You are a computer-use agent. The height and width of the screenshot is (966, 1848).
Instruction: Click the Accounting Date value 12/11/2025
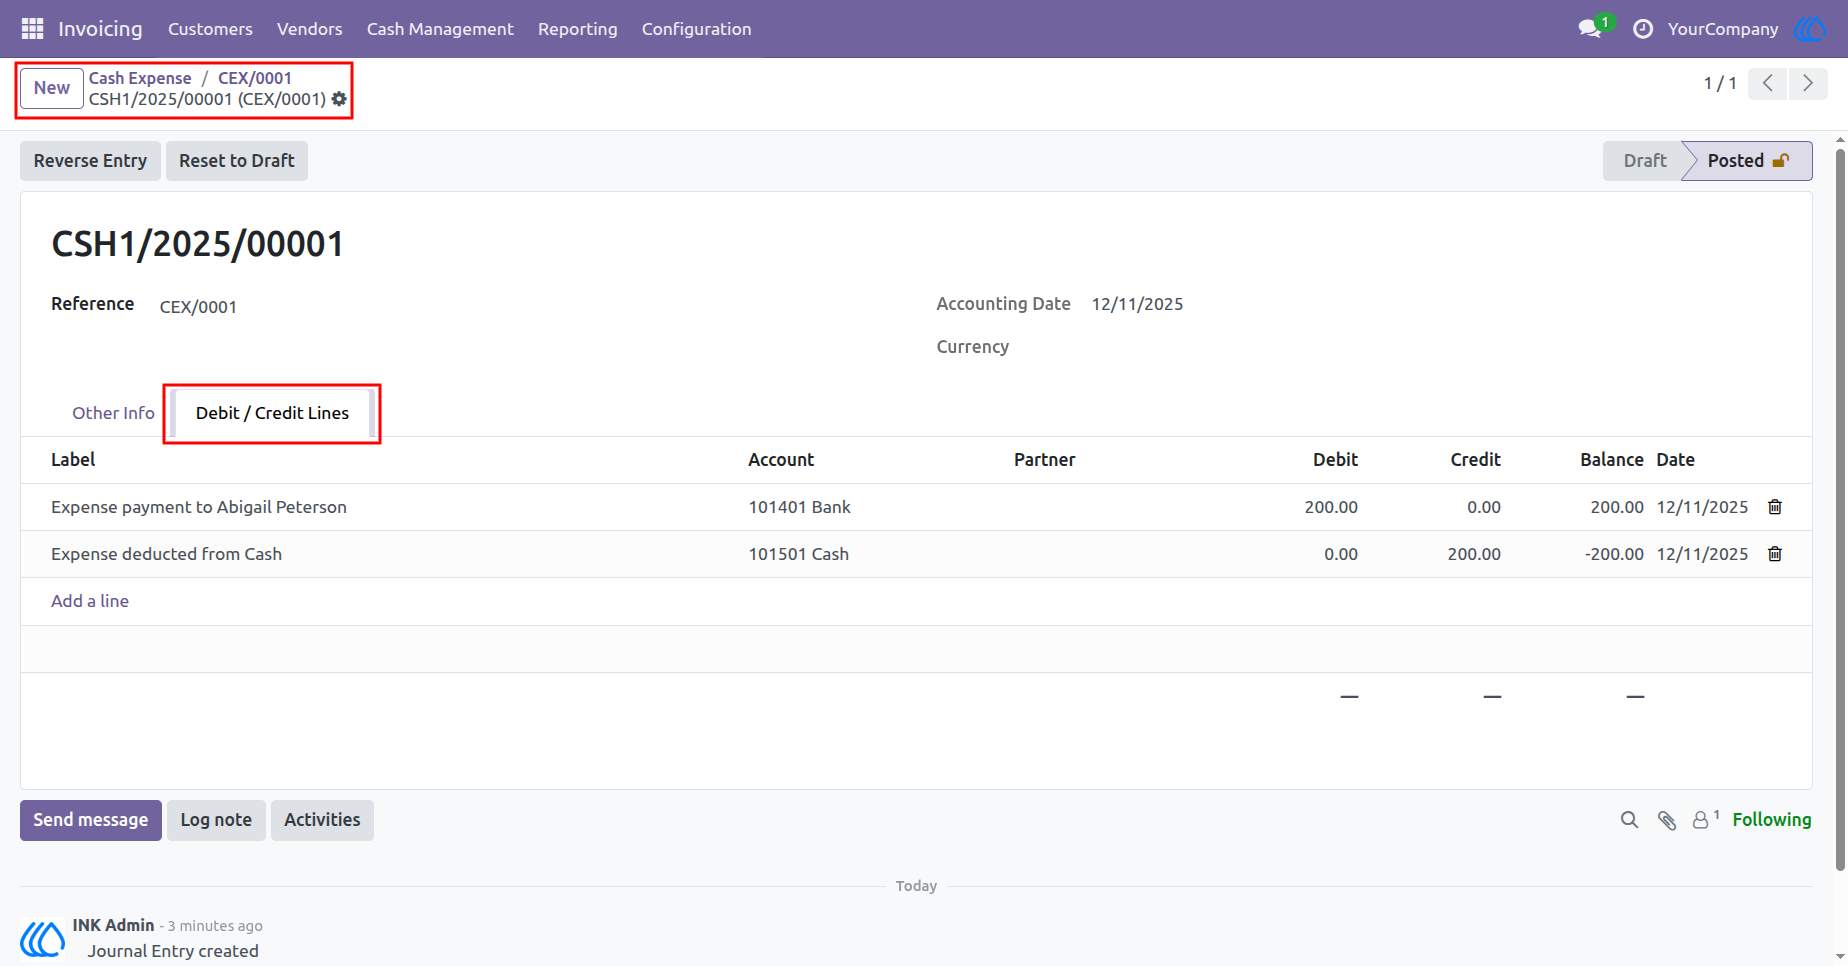point(1137,304)
